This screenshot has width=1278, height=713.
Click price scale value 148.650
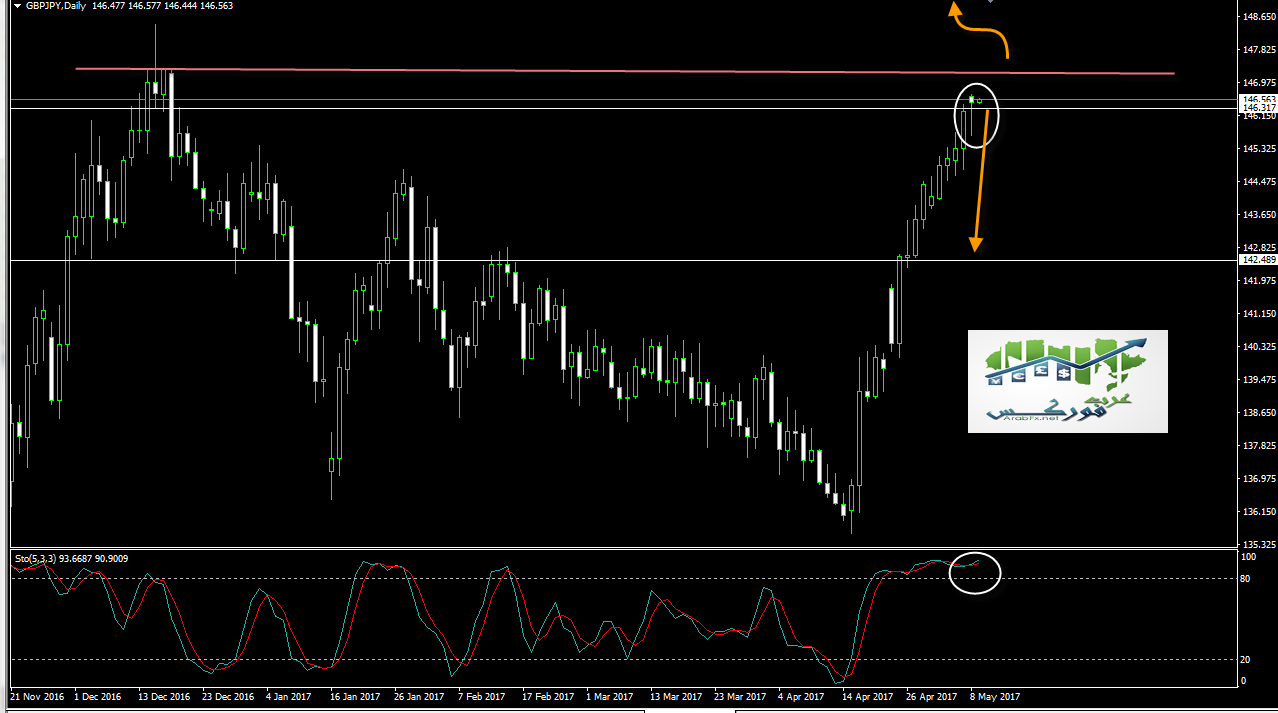1257,17
